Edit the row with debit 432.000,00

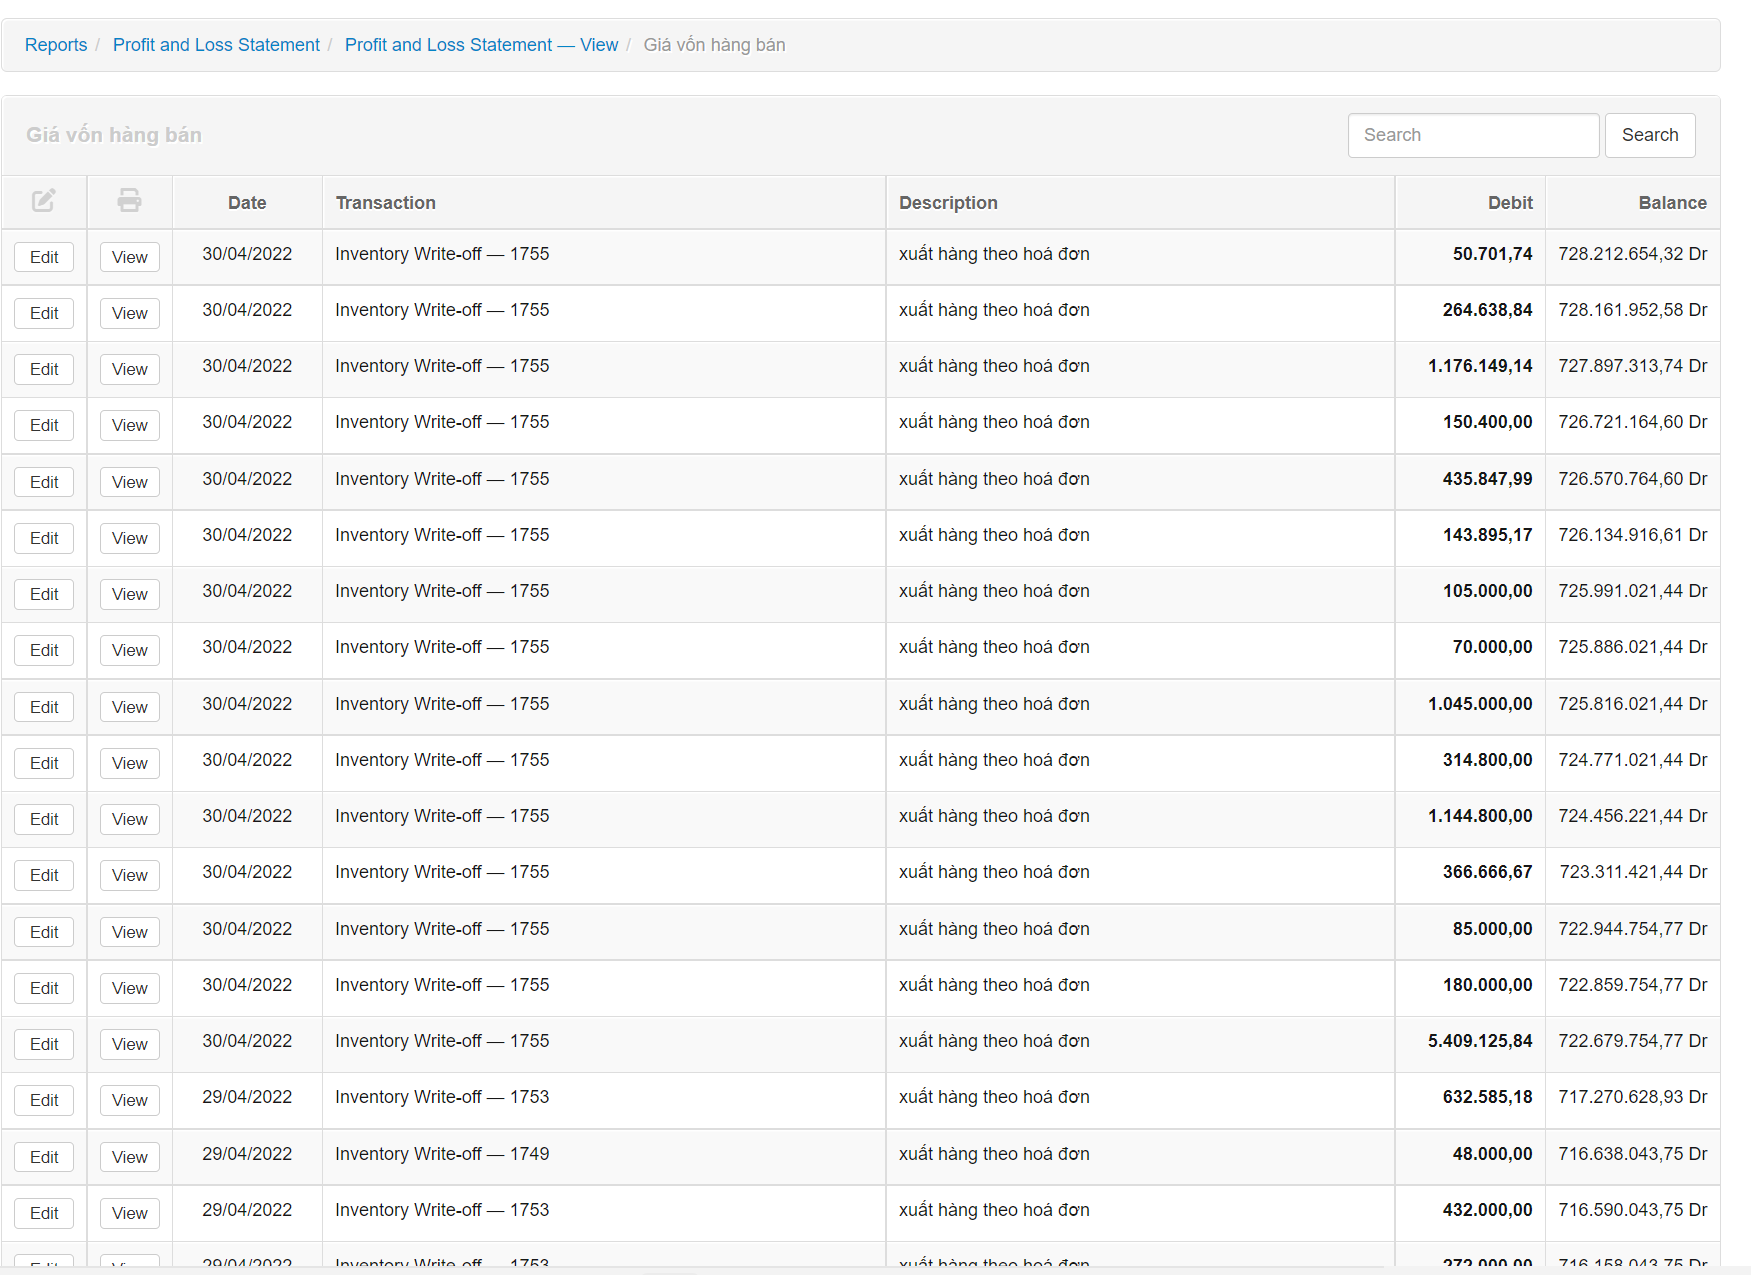click(44, 1213)
